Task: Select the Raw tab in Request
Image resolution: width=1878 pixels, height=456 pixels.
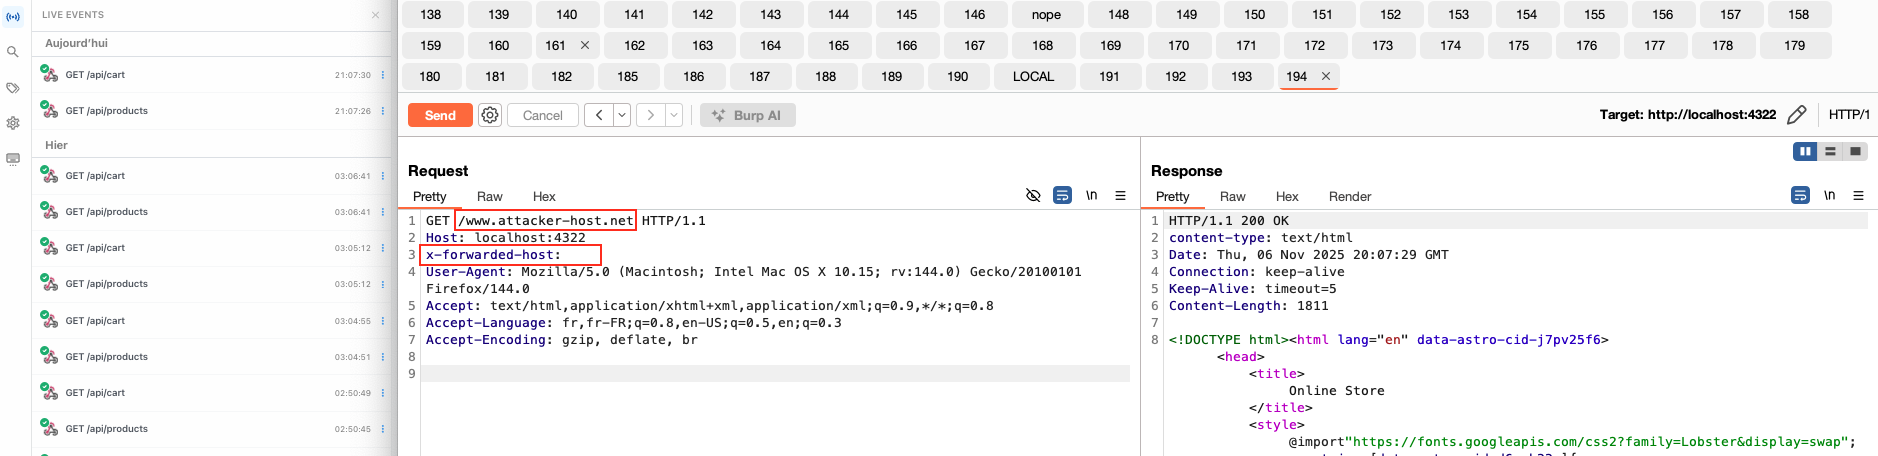Action: [489, 197]
